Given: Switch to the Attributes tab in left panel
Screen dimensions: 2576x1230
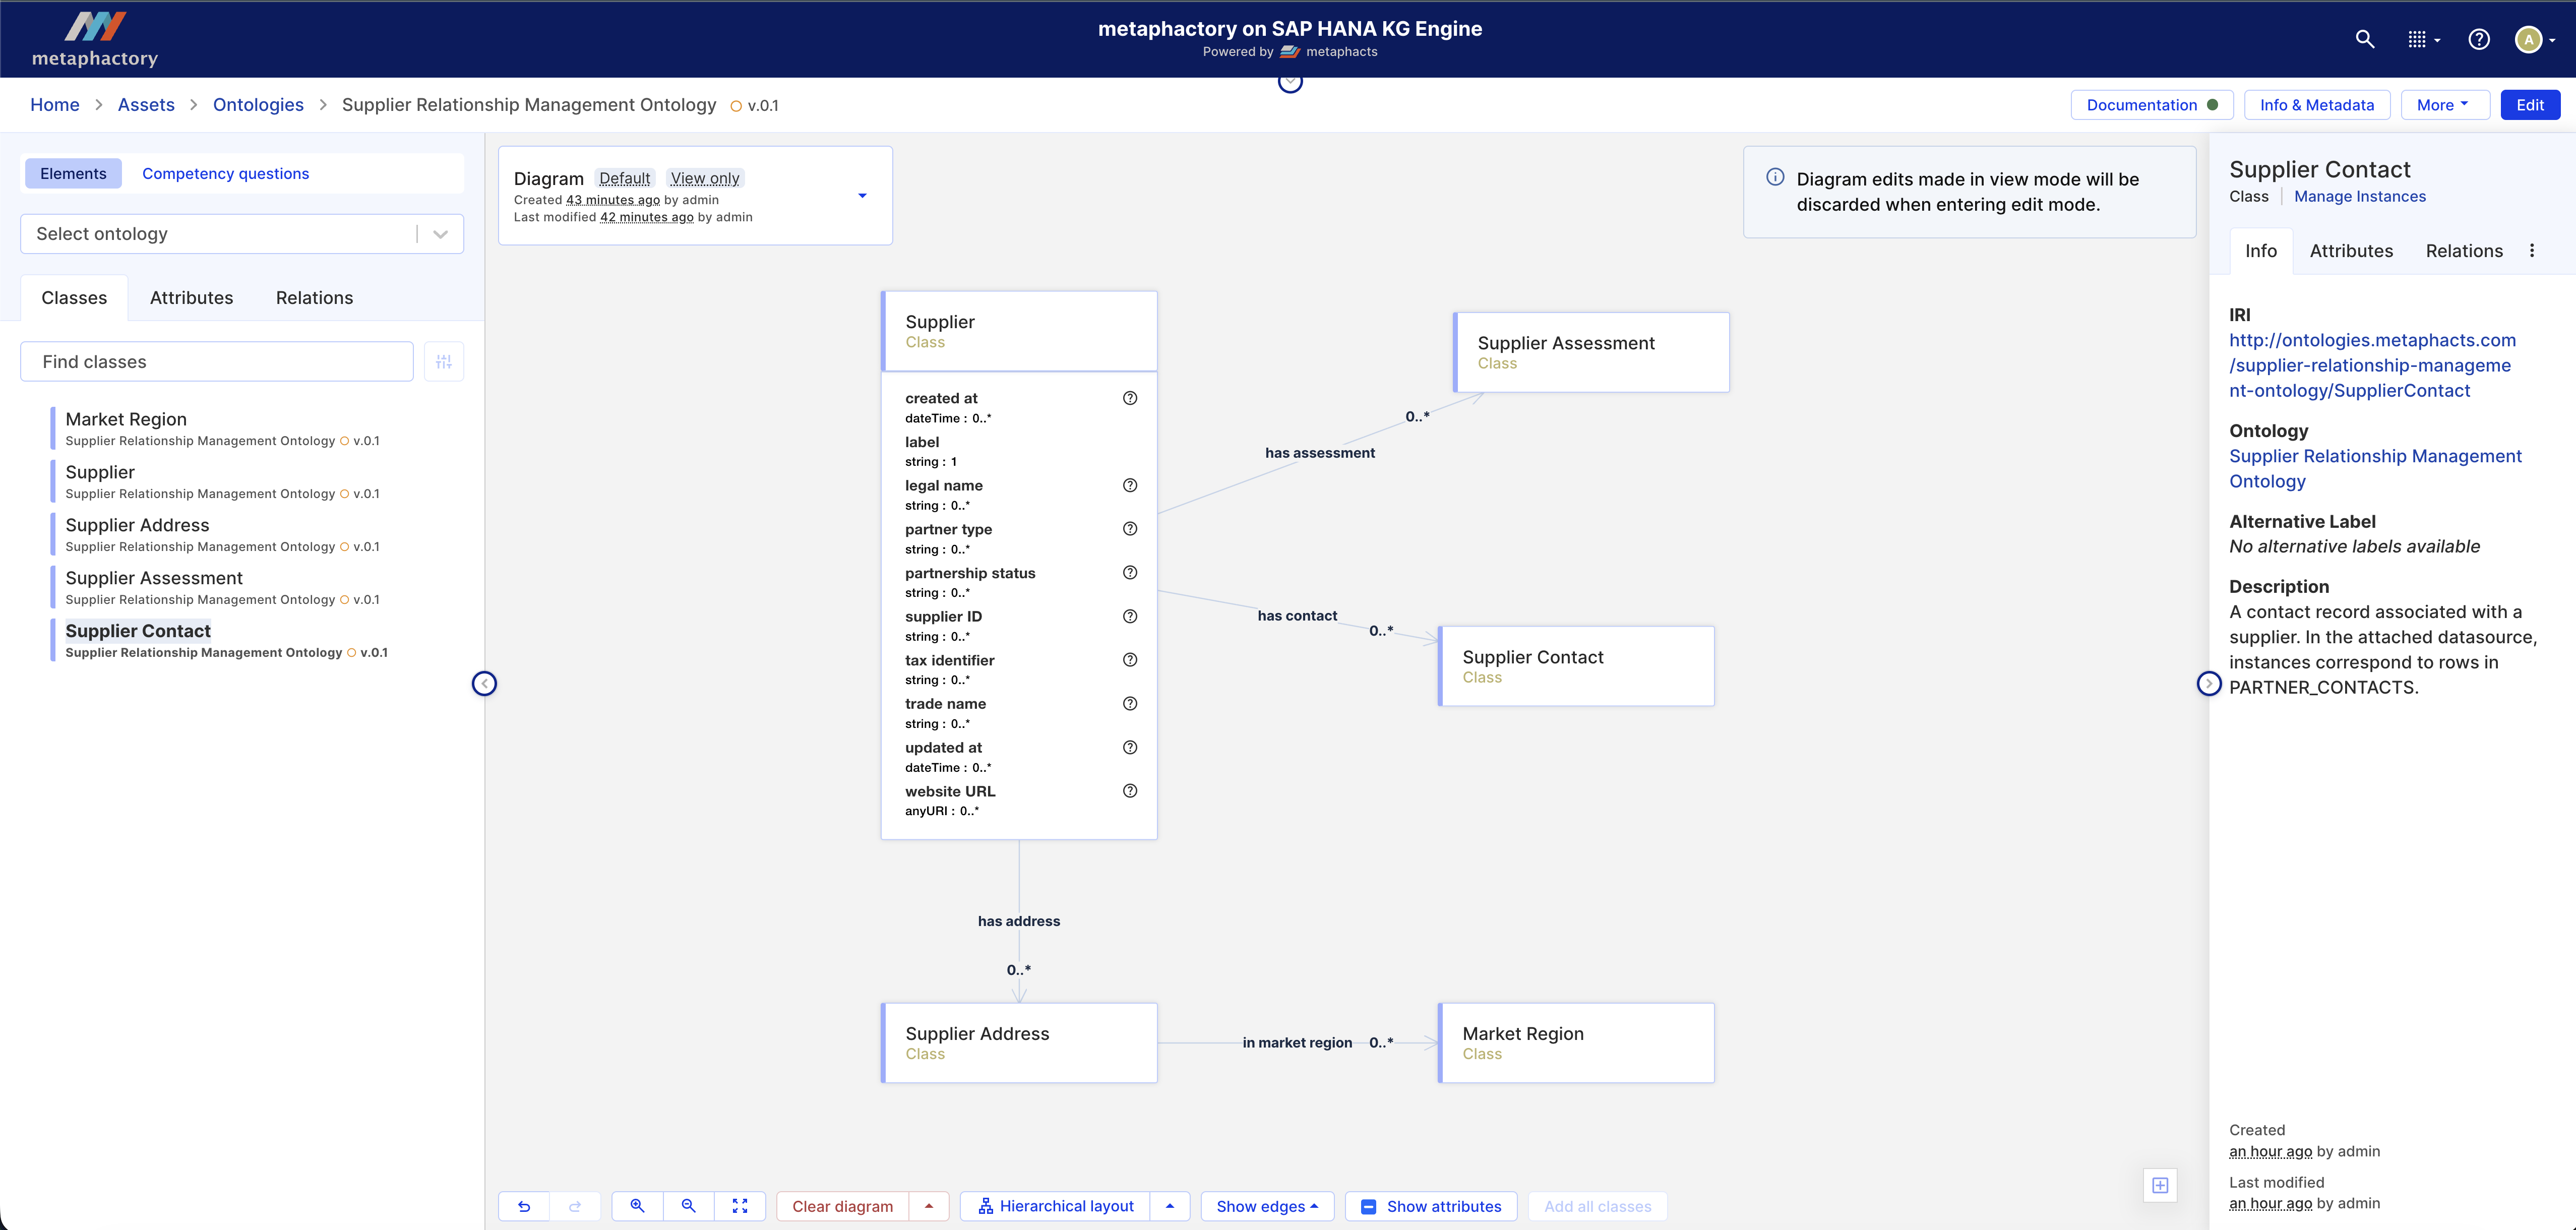Looking at the screenshot, I should click(191, 298).
